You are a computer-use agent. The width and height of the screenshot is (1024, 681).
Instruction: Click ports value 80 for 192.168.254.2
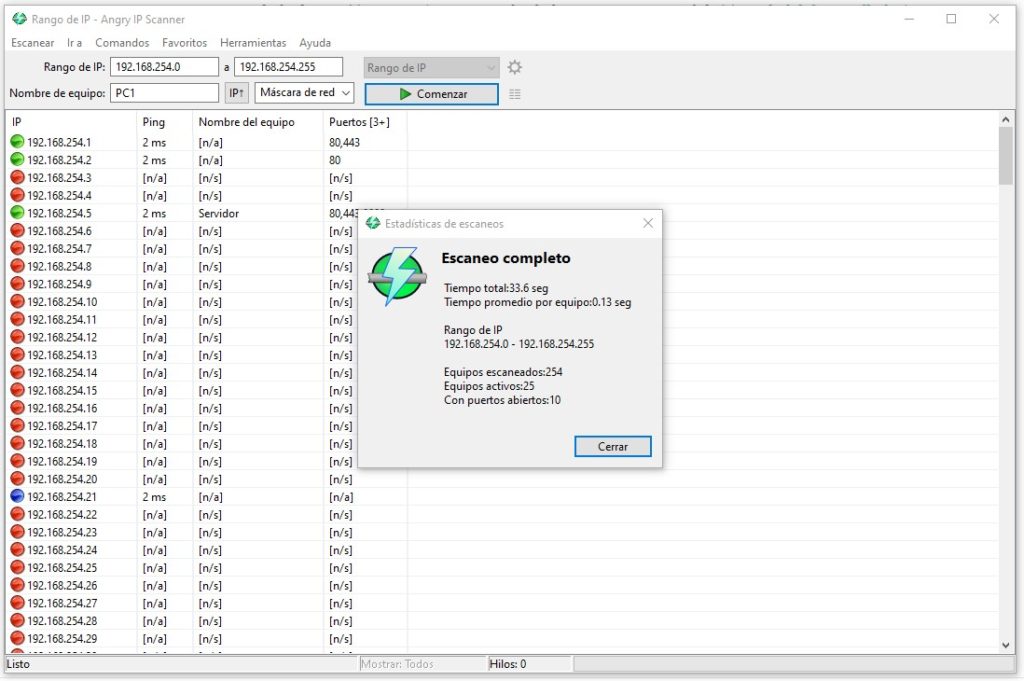click(x=334, y=160)
